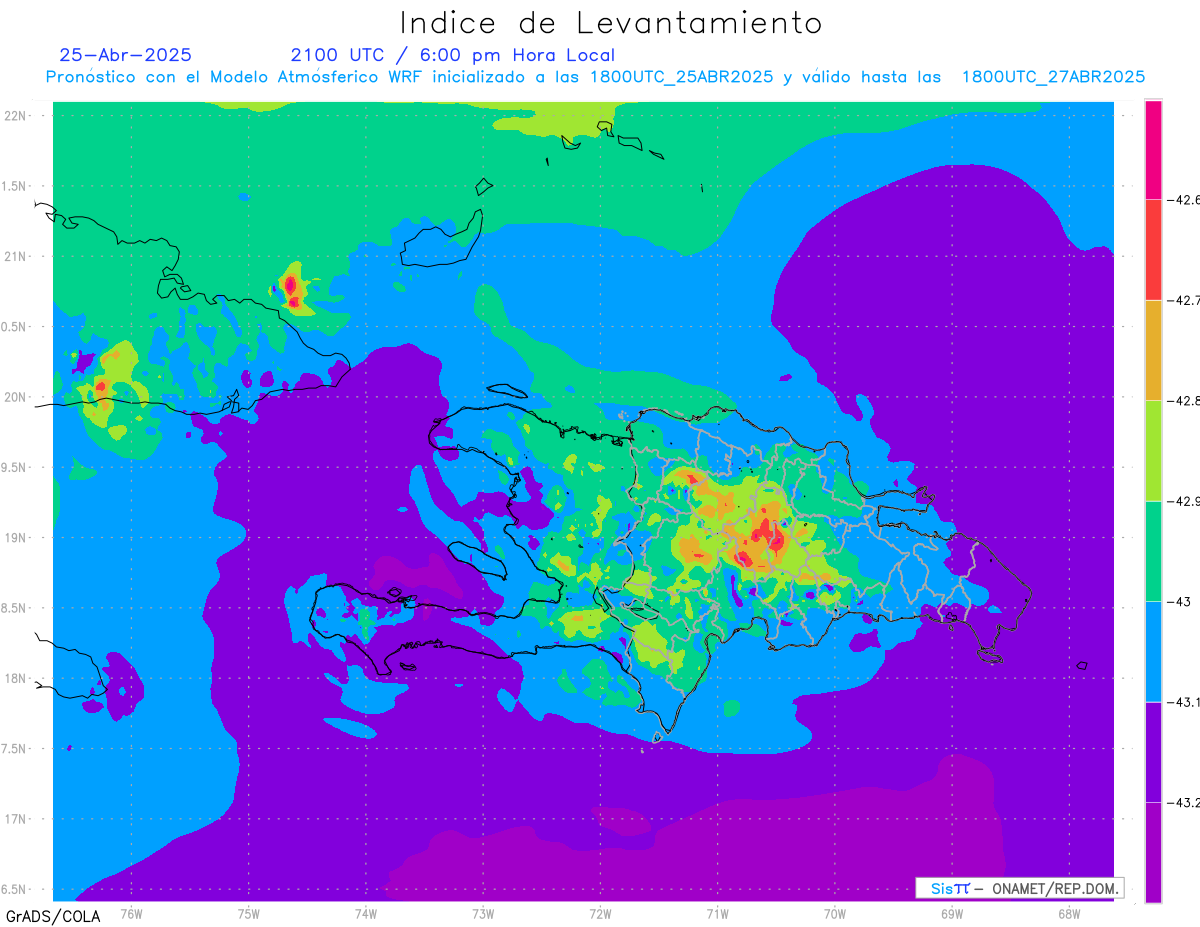
Task: Click the legend value "-42.7"
Action: click(1185, 300)
